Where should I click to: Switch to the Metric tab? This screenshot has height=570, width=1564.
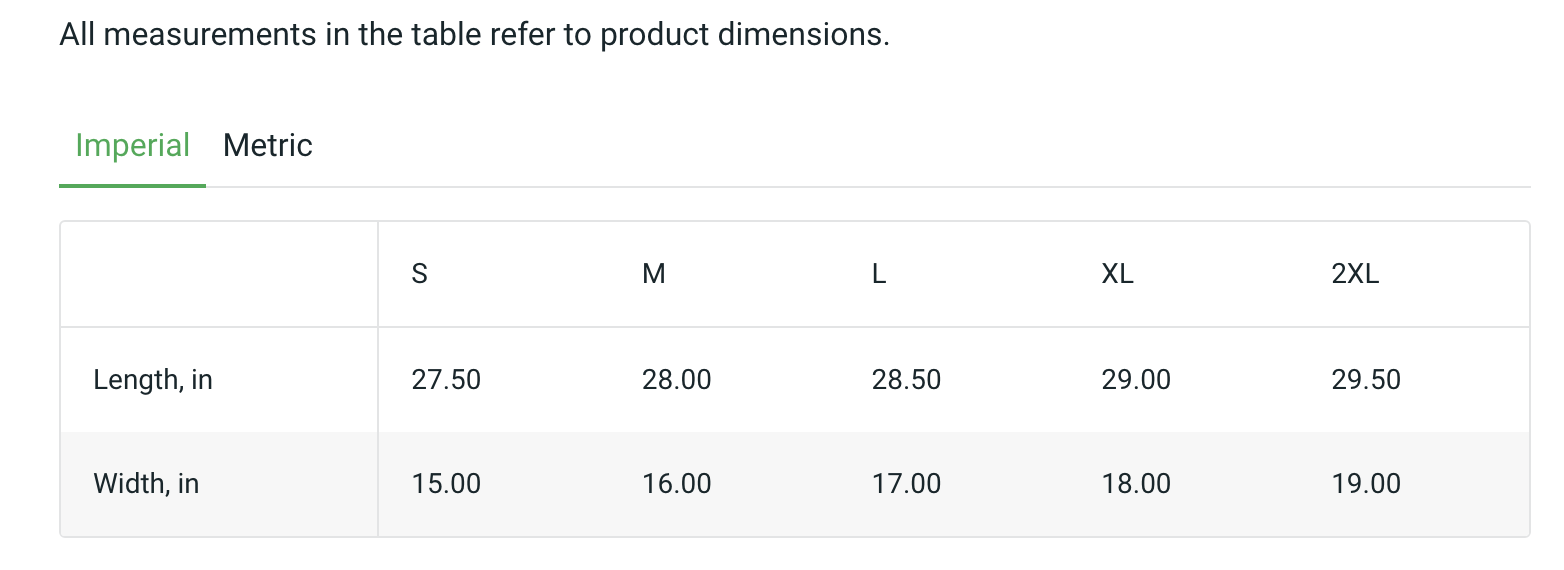pyautogui.click(x=268, y=146)
